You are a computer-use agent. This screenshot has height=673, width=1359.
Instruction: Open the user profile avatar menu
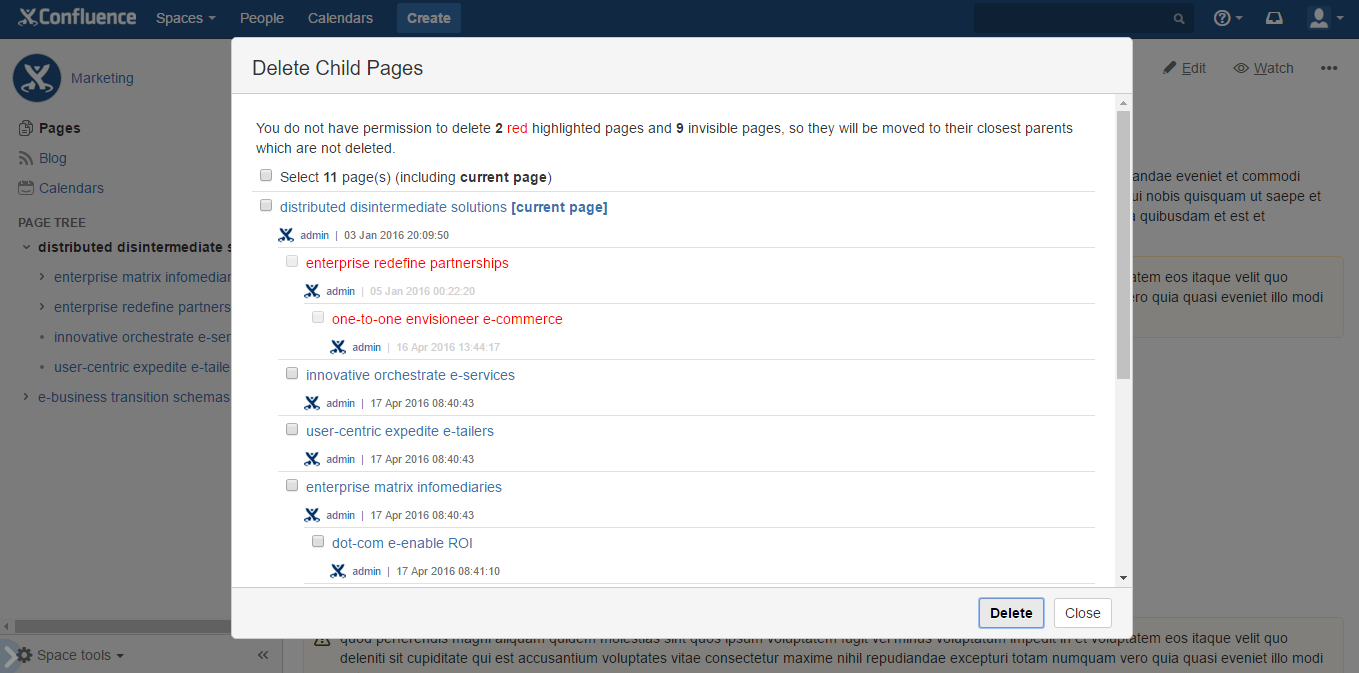point(1325,18)
